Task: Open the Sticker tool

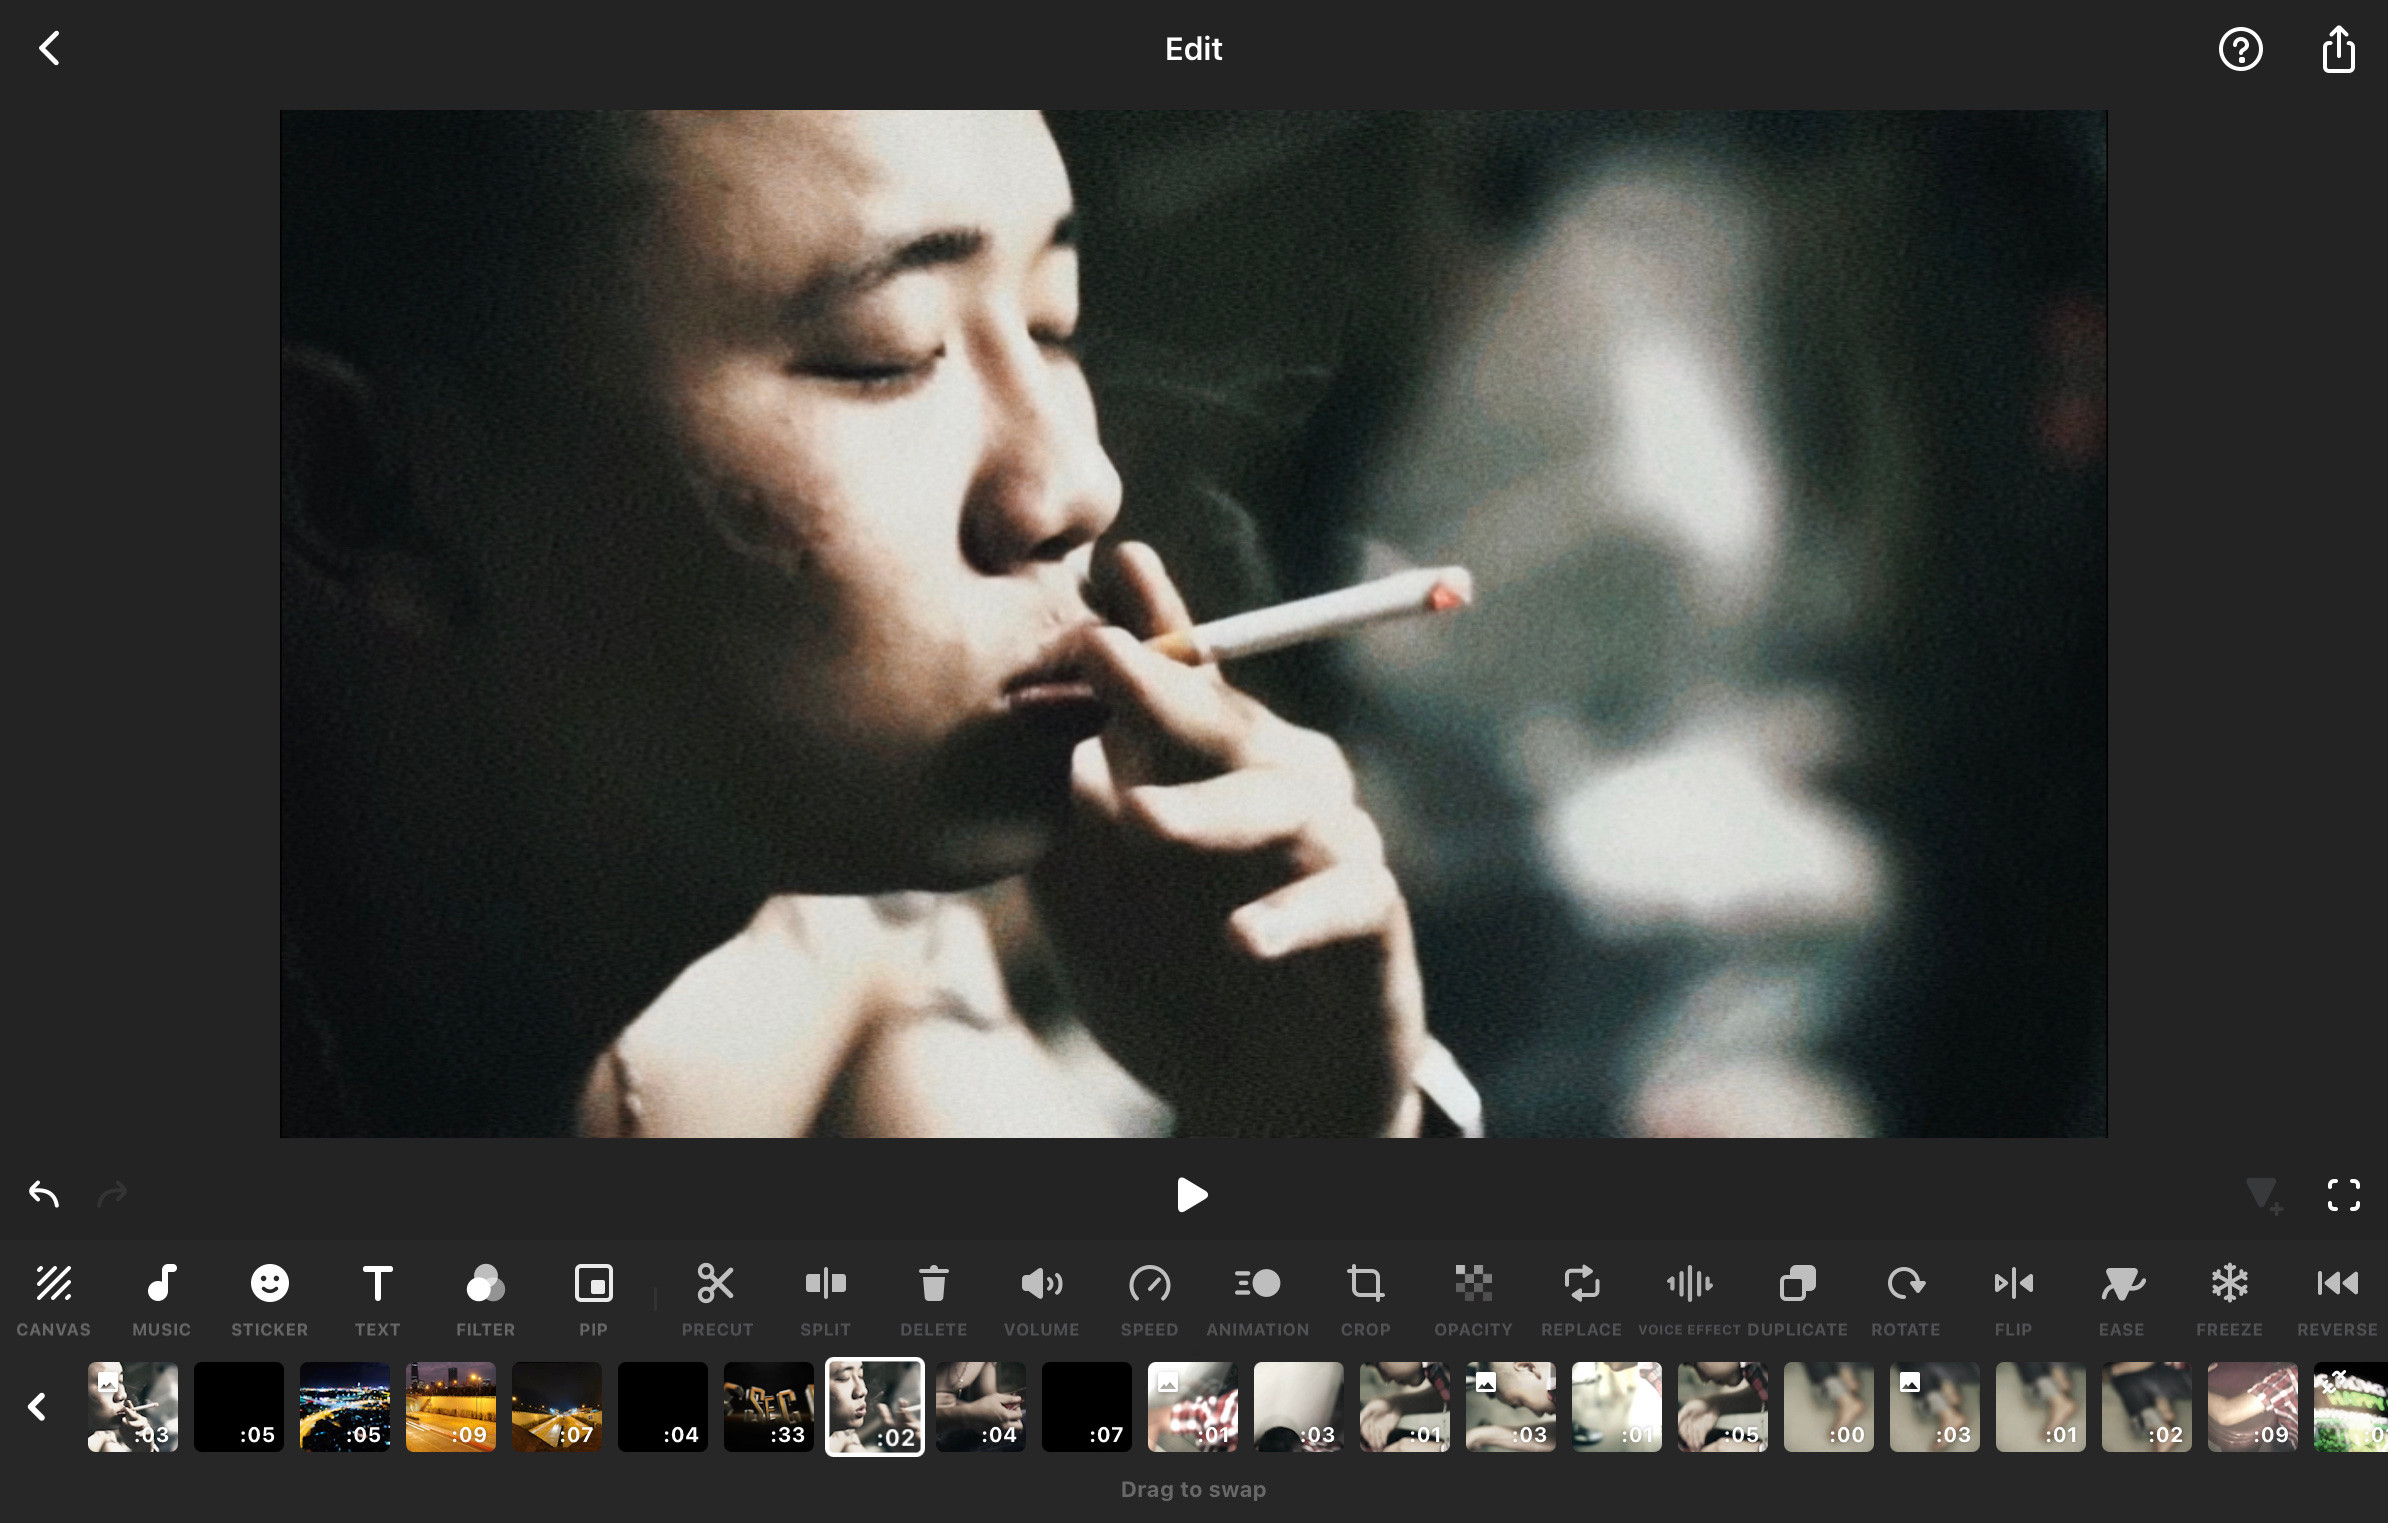Action: 270,1300
